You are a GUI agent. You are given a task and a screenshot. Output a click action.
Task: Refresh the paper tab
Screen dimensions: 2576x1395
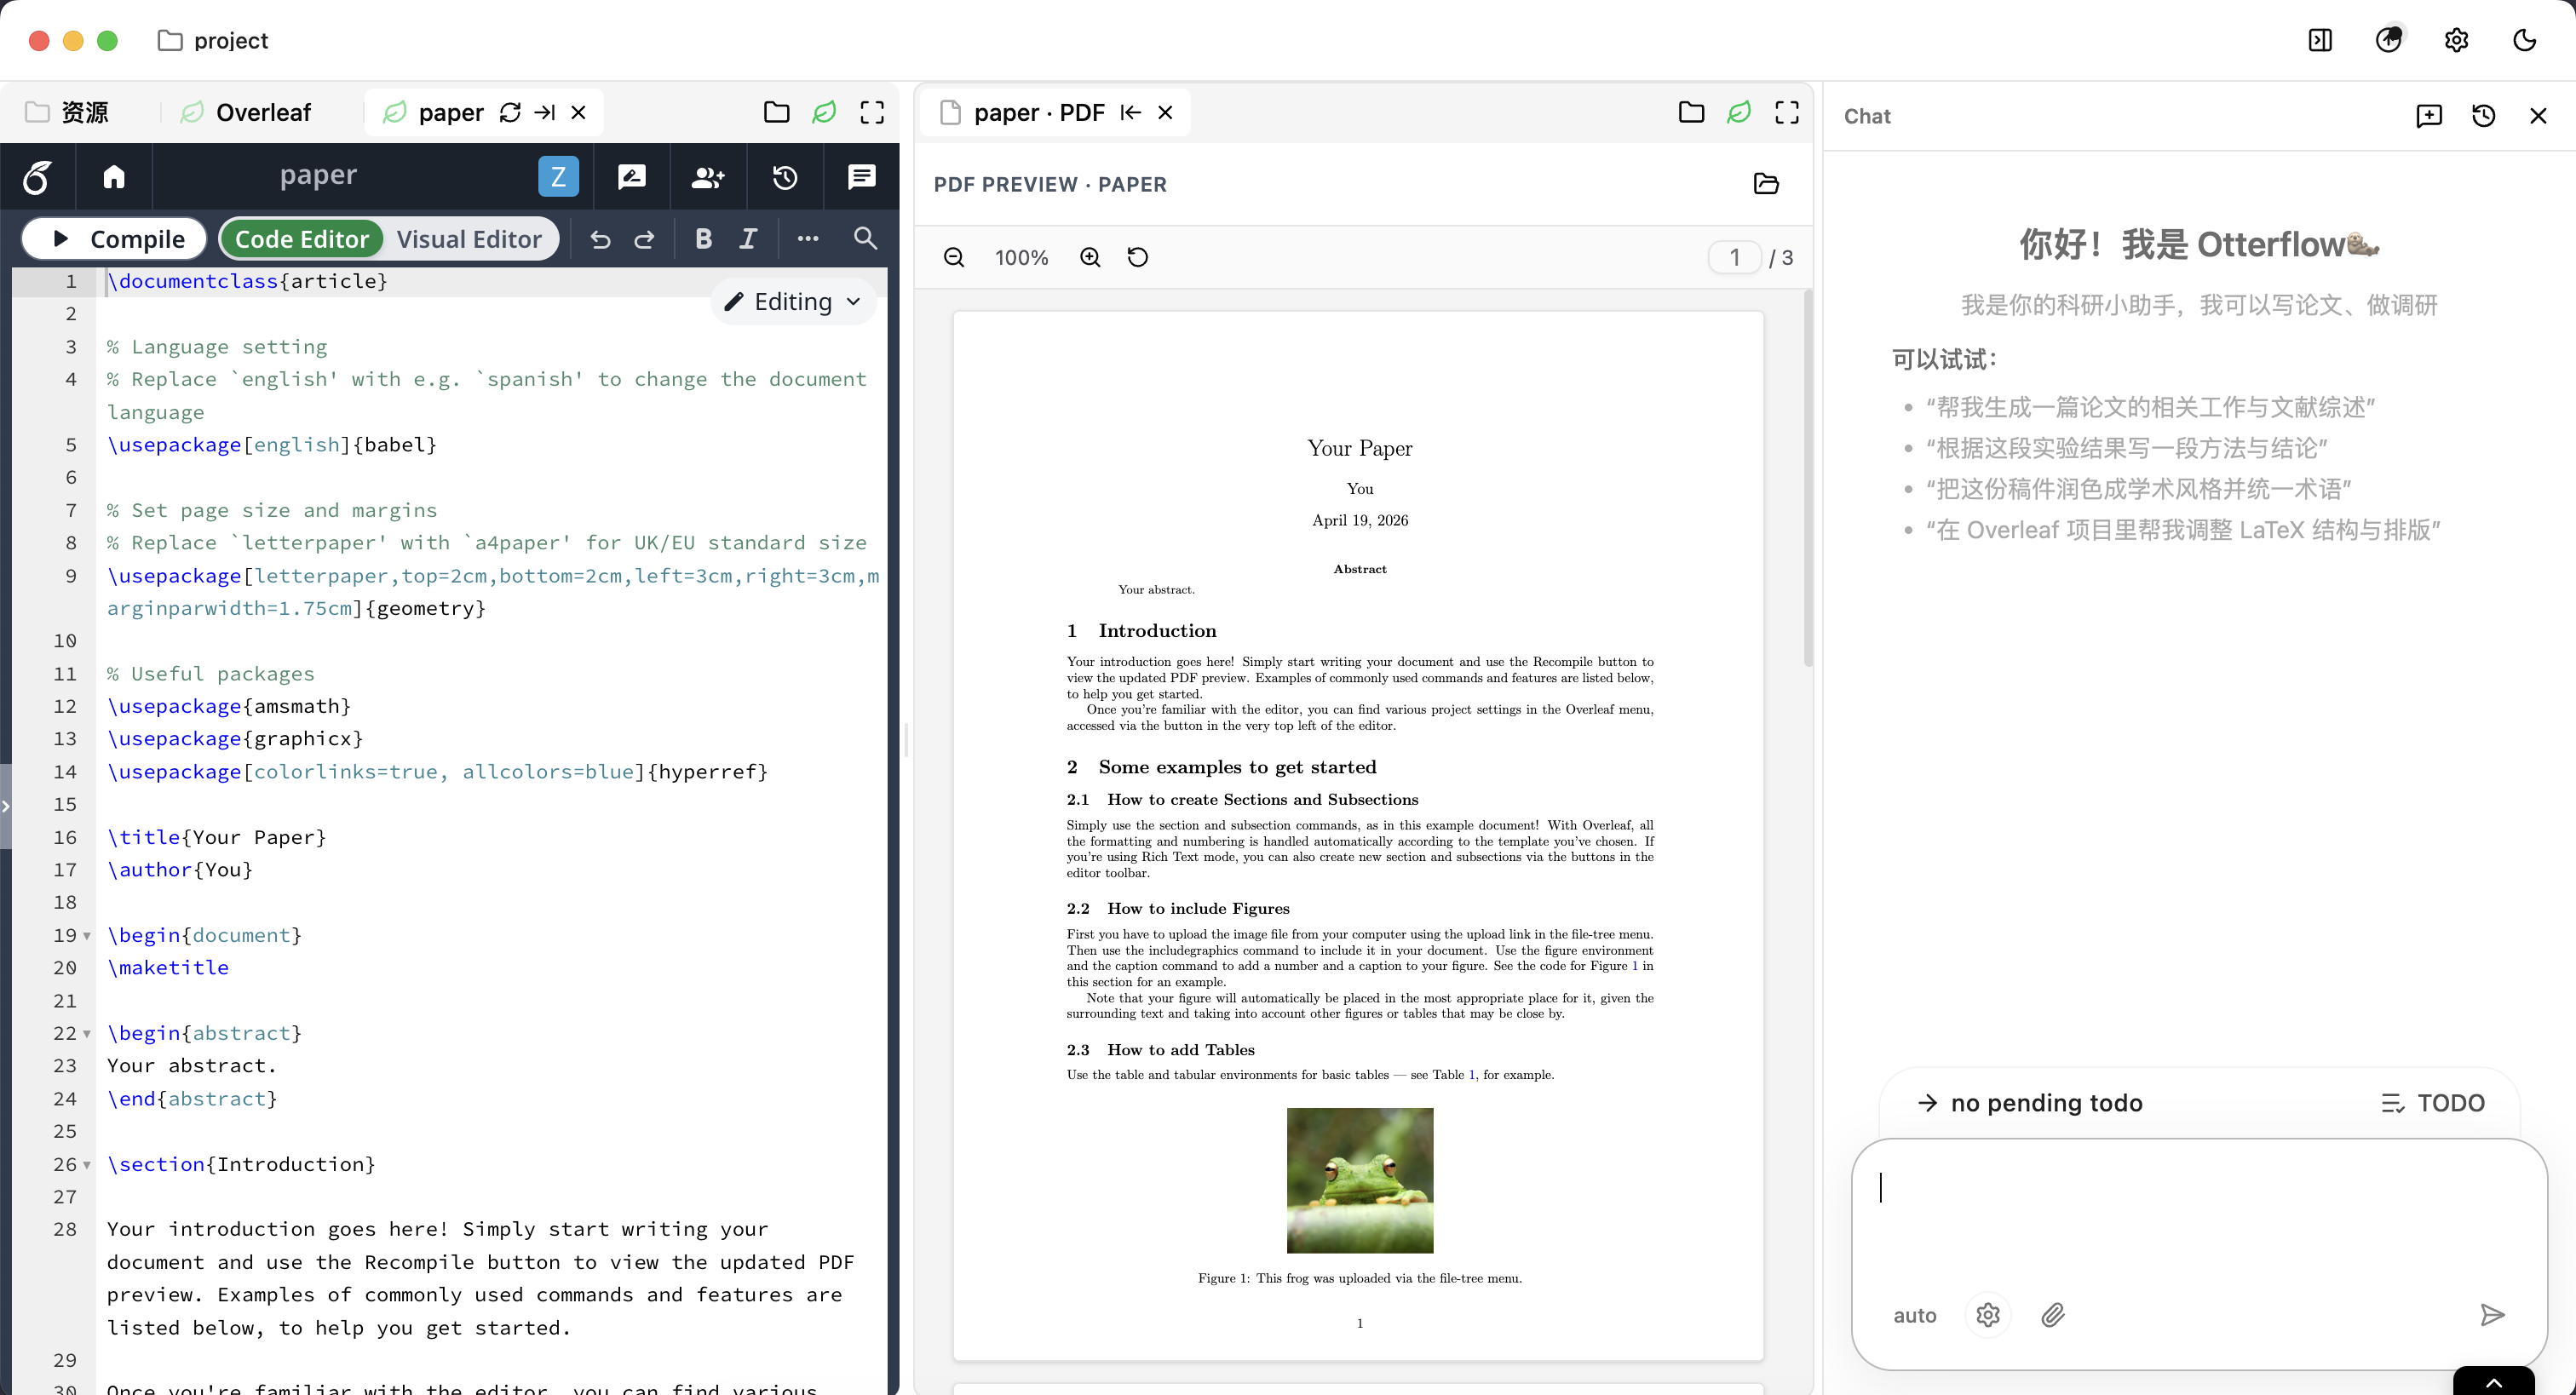click(510, 112)
